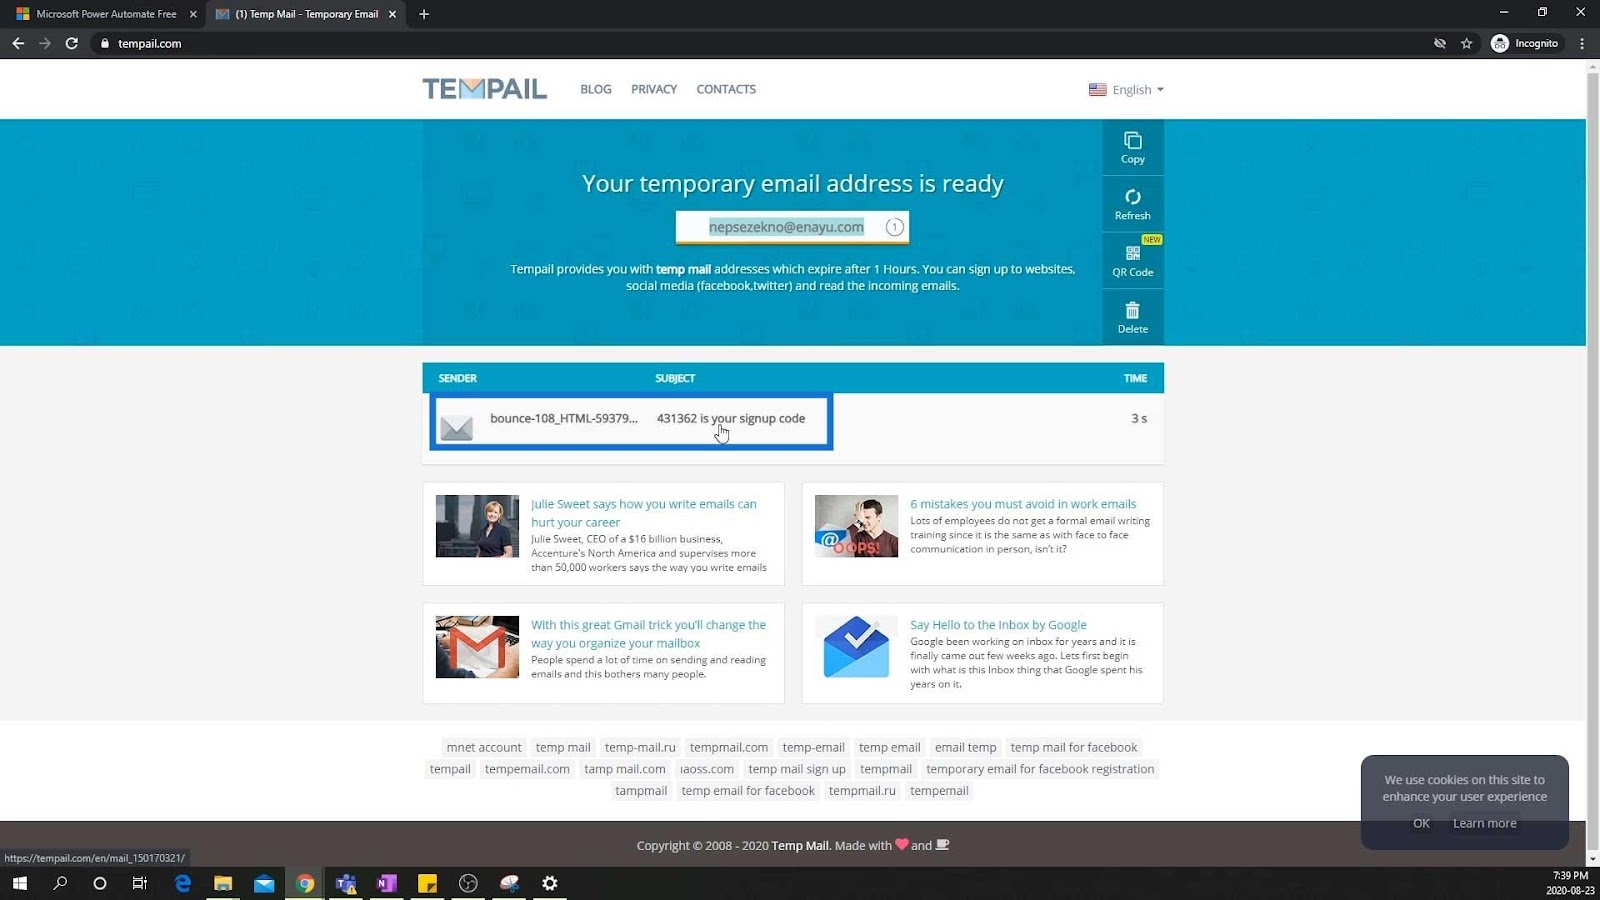Click the 'tampmail' tag

641,791
